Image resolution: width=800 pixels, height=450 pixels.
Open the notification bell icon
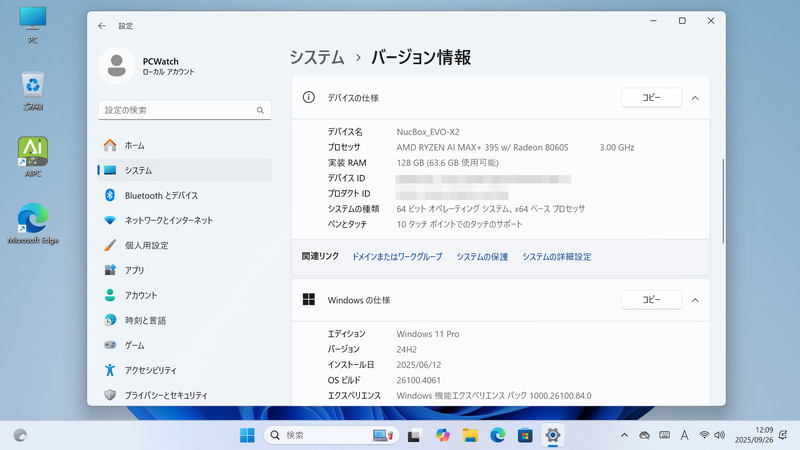point(783,435)
